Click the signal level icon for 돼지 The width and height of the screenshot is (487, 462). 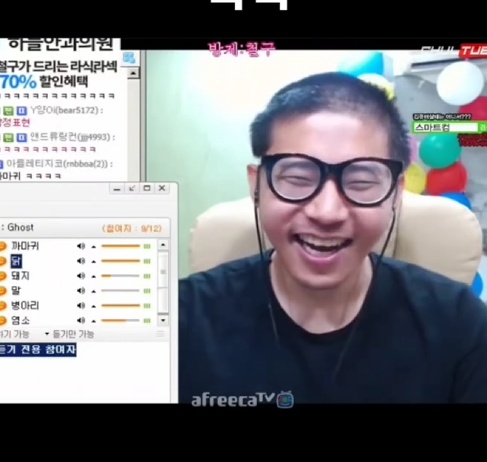[147, 276]
